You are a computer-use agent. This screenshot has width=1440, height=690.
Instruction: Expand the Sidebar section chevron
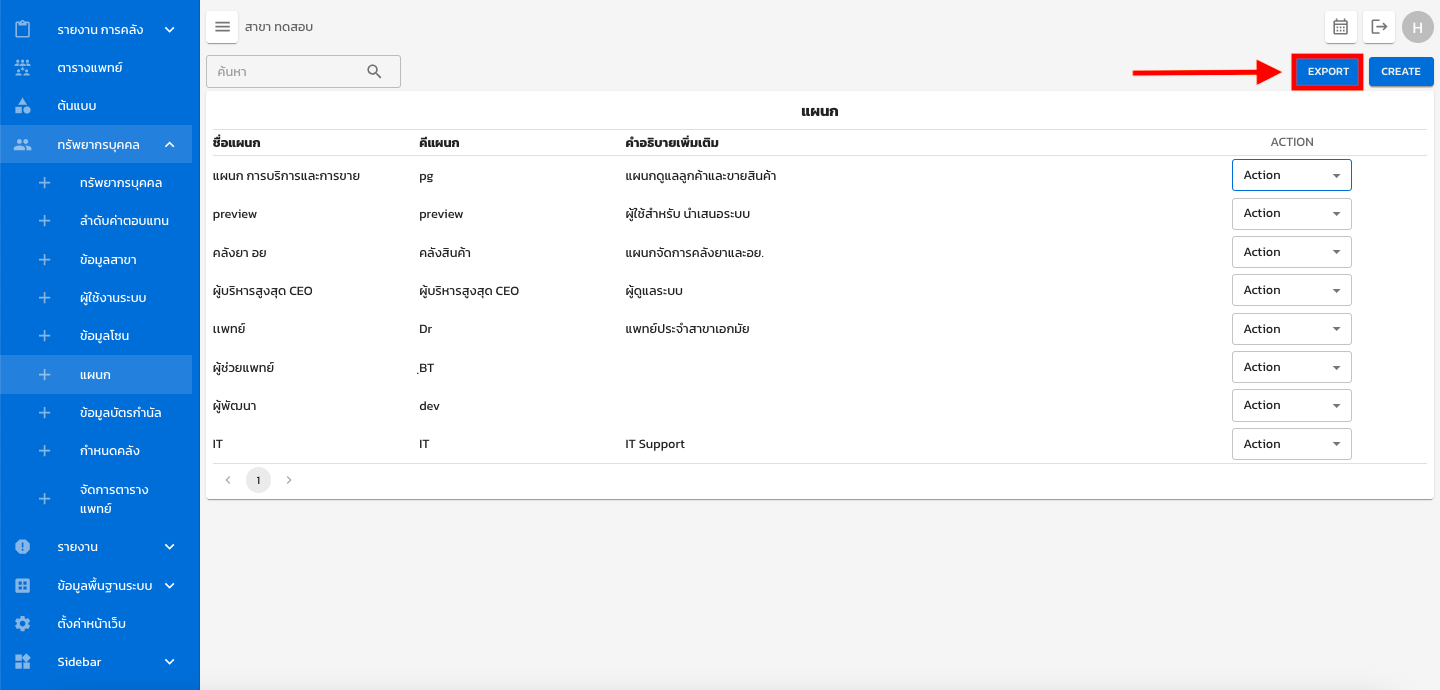[x=170, y=662]
